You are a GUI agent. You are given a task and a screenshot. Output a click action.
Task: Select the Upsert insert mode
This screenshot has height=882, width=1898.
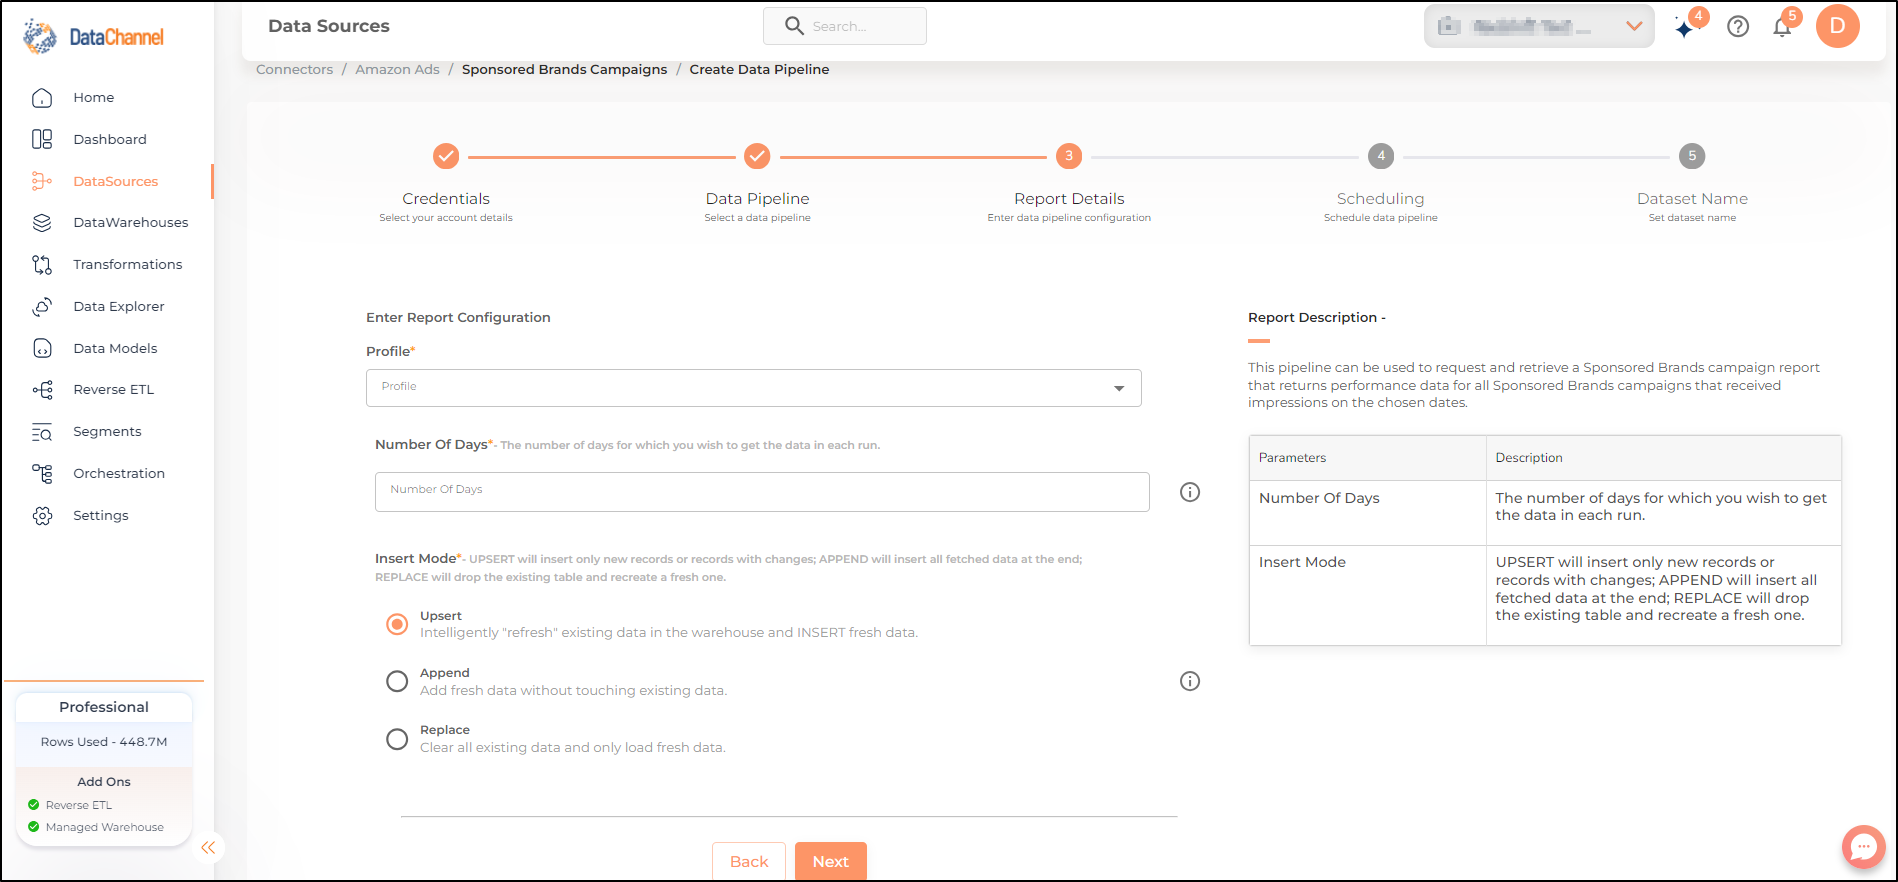(397, 624)
